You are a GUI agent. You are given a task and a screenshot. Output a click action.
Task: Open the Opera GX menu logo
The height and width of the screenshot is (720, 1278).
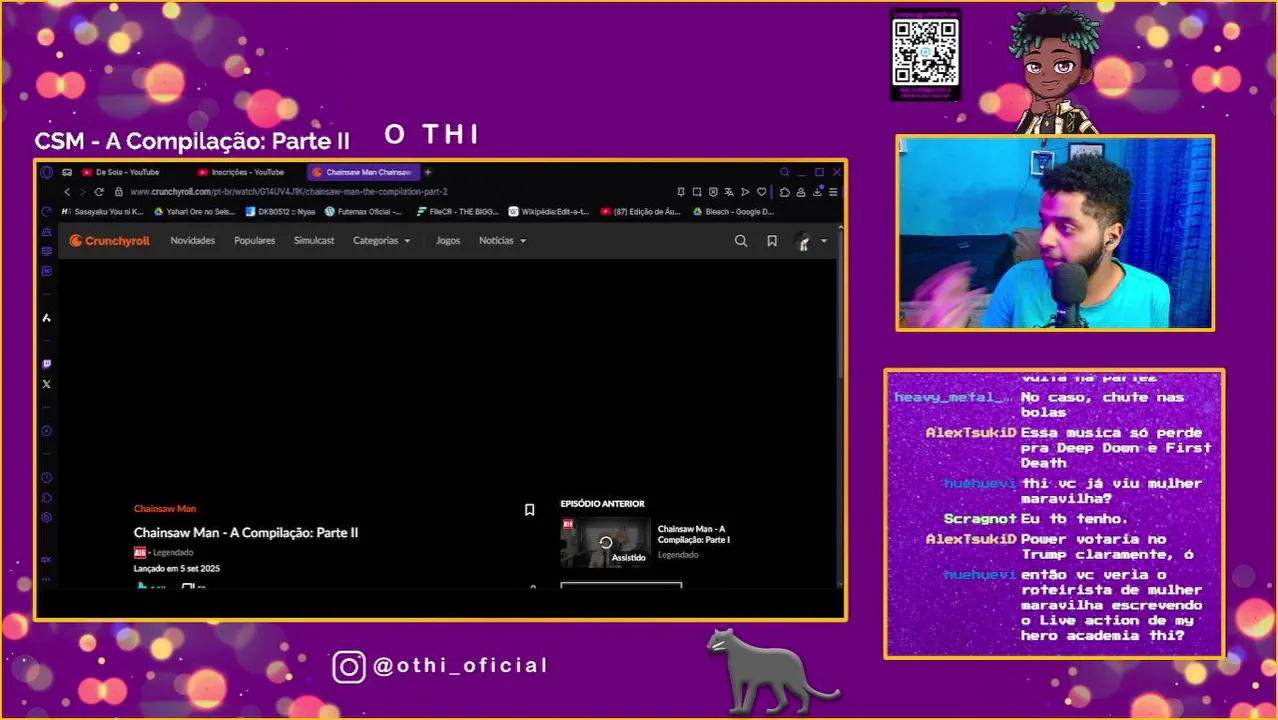tap(46, 172)
